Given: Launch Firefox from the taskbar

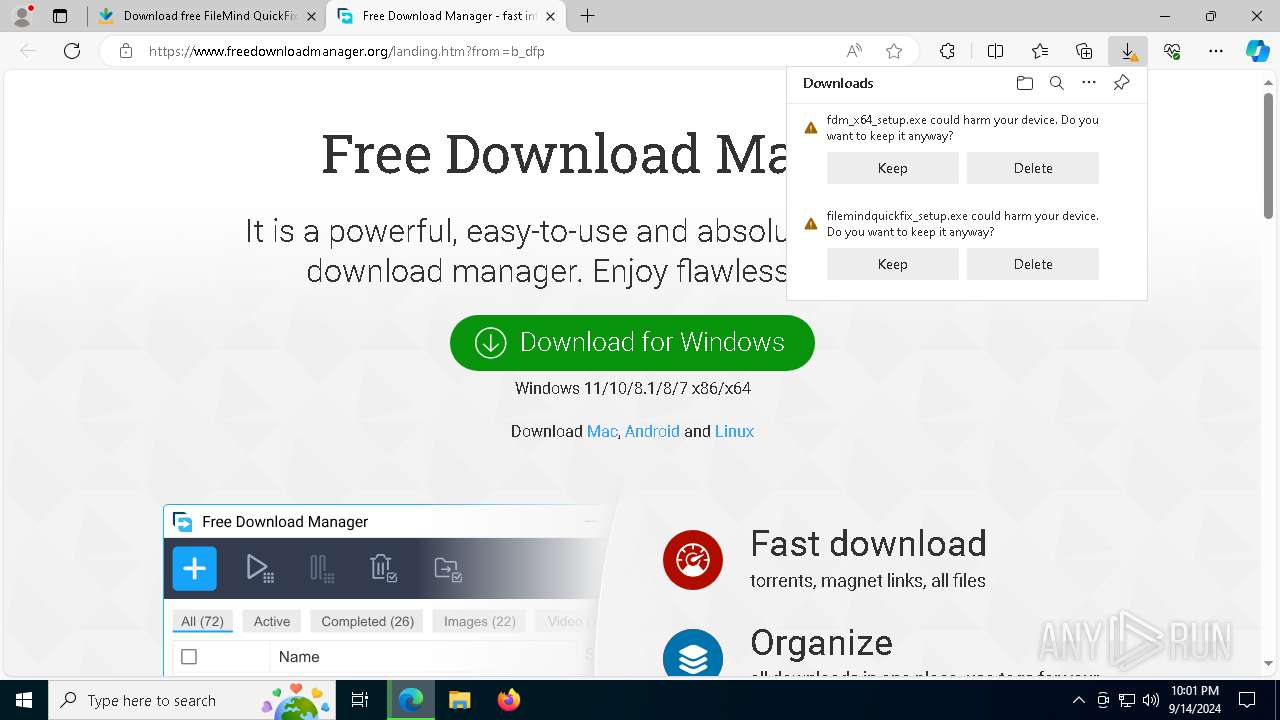Looking at the screenshot, I should pos(508,700).
